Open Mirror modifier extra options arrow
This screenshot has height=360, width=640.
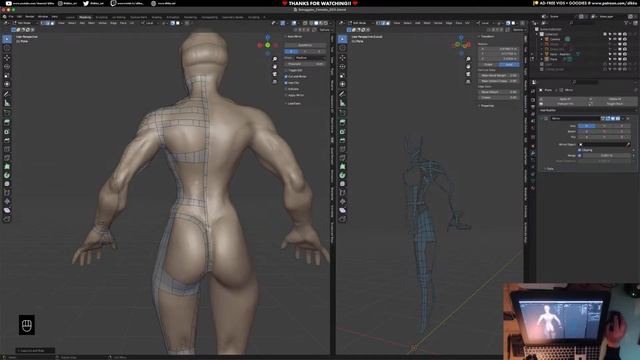pos(623,118)
